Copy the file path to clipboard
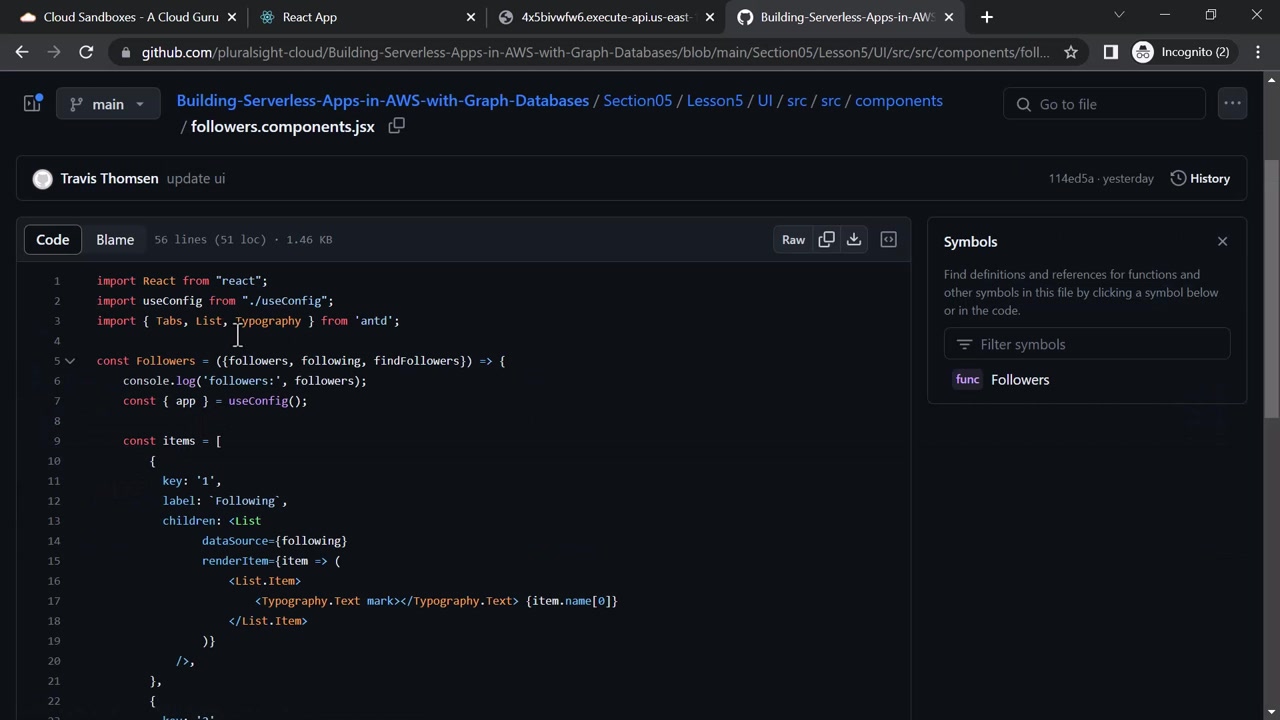 pyautogui.click(x=397, y=126)
